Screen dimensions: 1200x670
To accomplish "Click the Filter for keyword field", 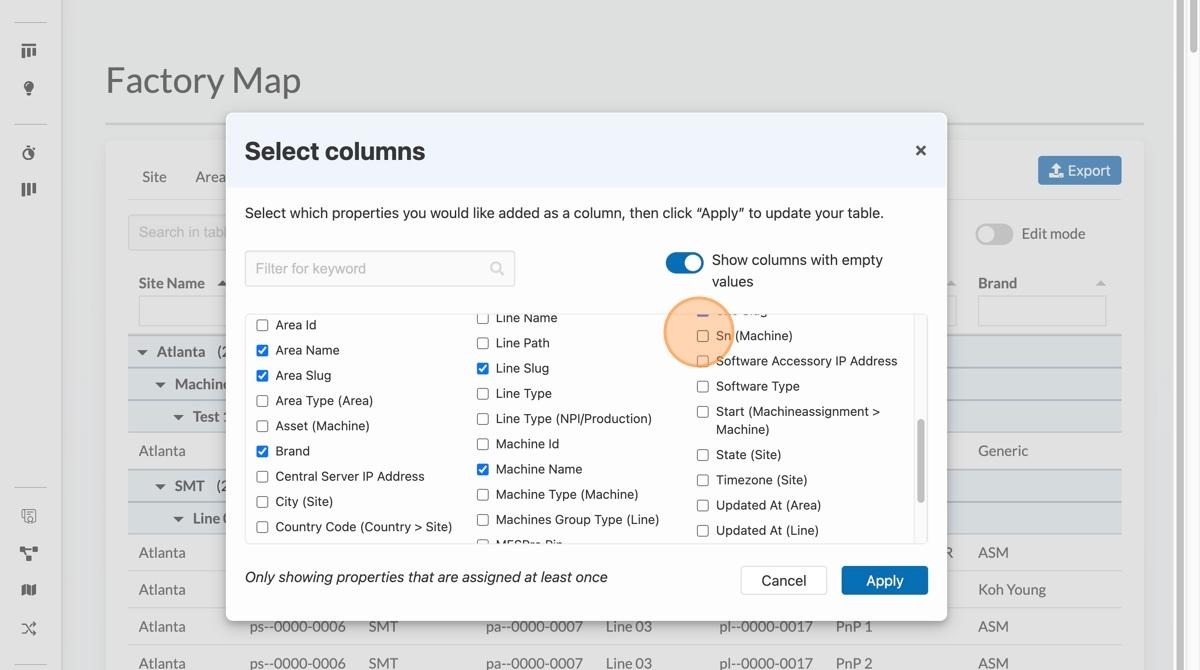I will click(380, 267).
